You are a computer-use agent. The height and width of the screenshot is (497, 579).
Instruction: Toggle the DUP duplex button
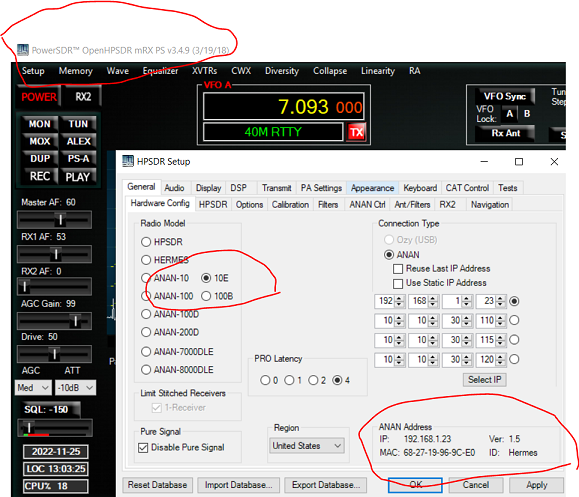(40, 158)
